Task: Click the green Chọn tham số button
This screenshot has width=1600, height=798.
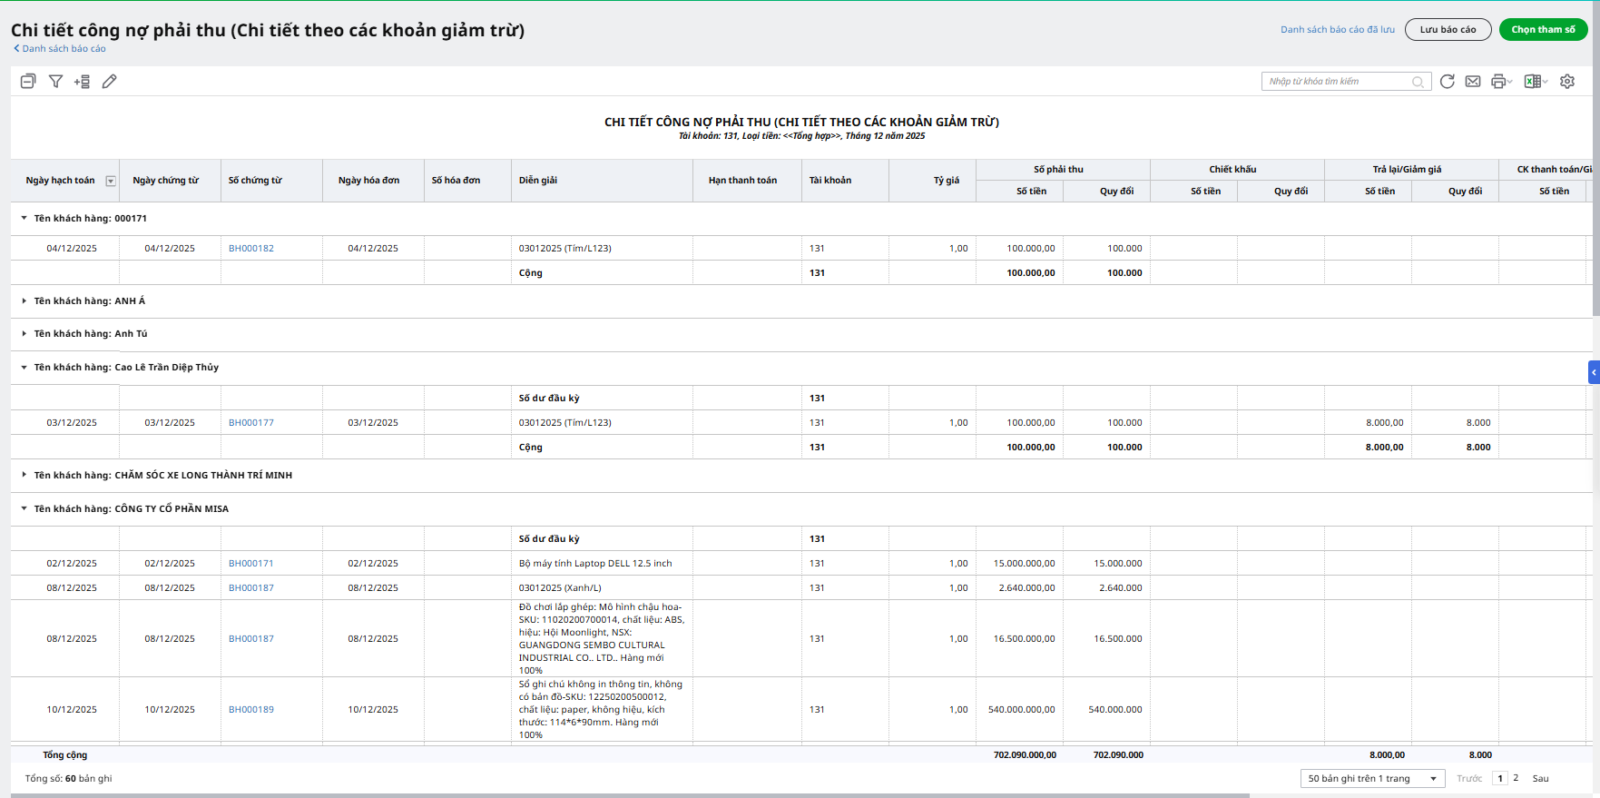Action: [1542, 30]
